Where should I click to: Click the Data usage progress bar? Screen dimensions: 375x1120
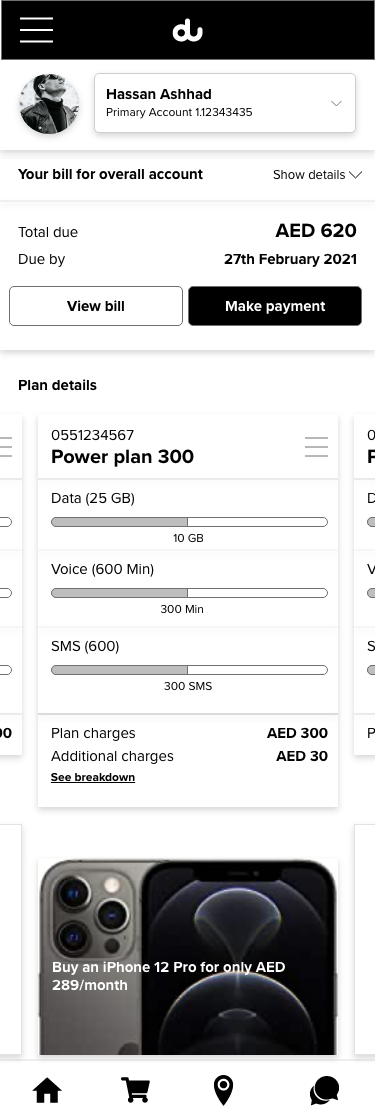click(189, 522)
